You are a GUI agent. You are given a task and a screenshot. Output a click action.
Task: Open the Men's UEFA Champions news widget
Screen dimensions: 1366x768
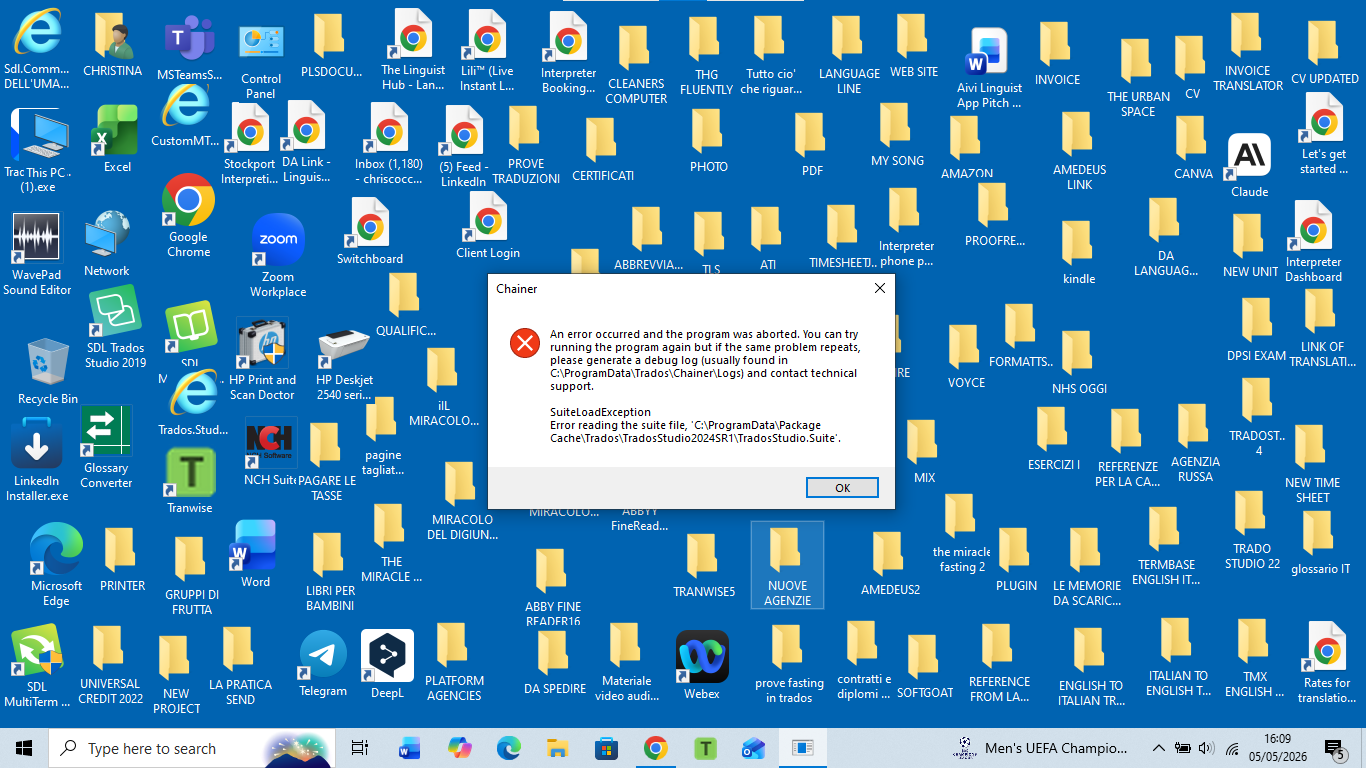[x=1041, y=748]
